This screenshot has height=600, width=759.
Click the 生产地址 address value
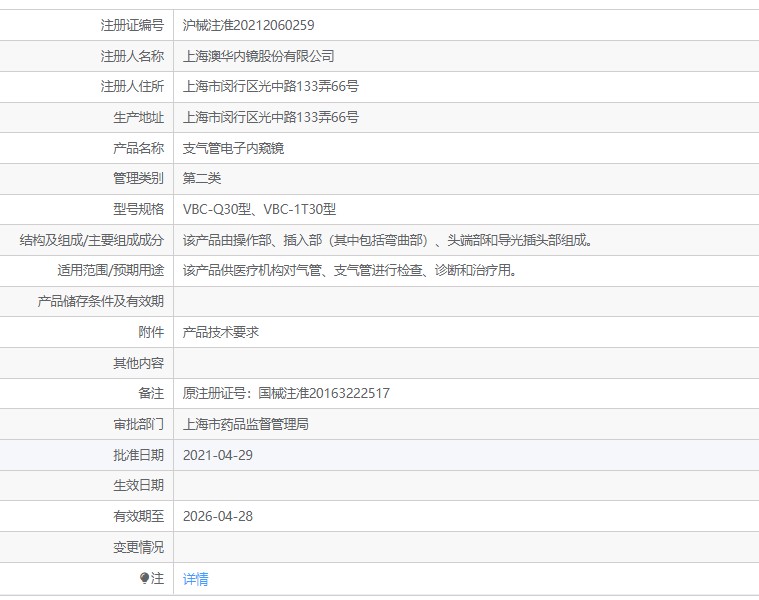[271, 117]
